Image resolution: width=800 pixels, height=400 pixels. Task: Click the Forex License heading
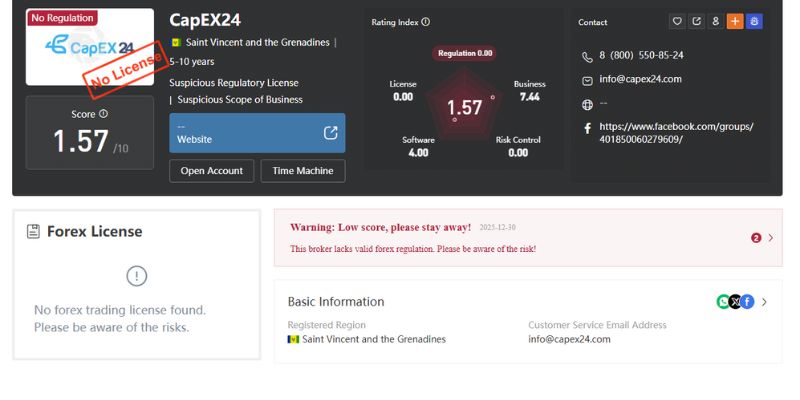point(94,232)
